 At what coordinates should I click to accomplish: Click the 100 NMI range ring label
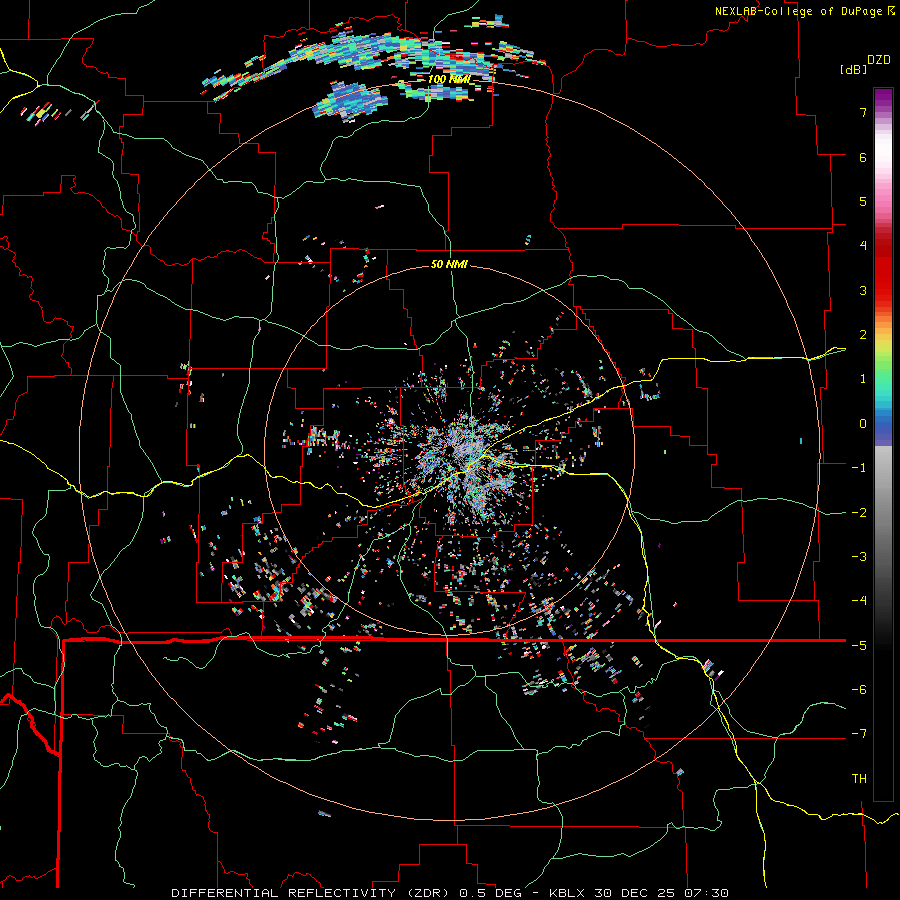click(x=449, y=79)
